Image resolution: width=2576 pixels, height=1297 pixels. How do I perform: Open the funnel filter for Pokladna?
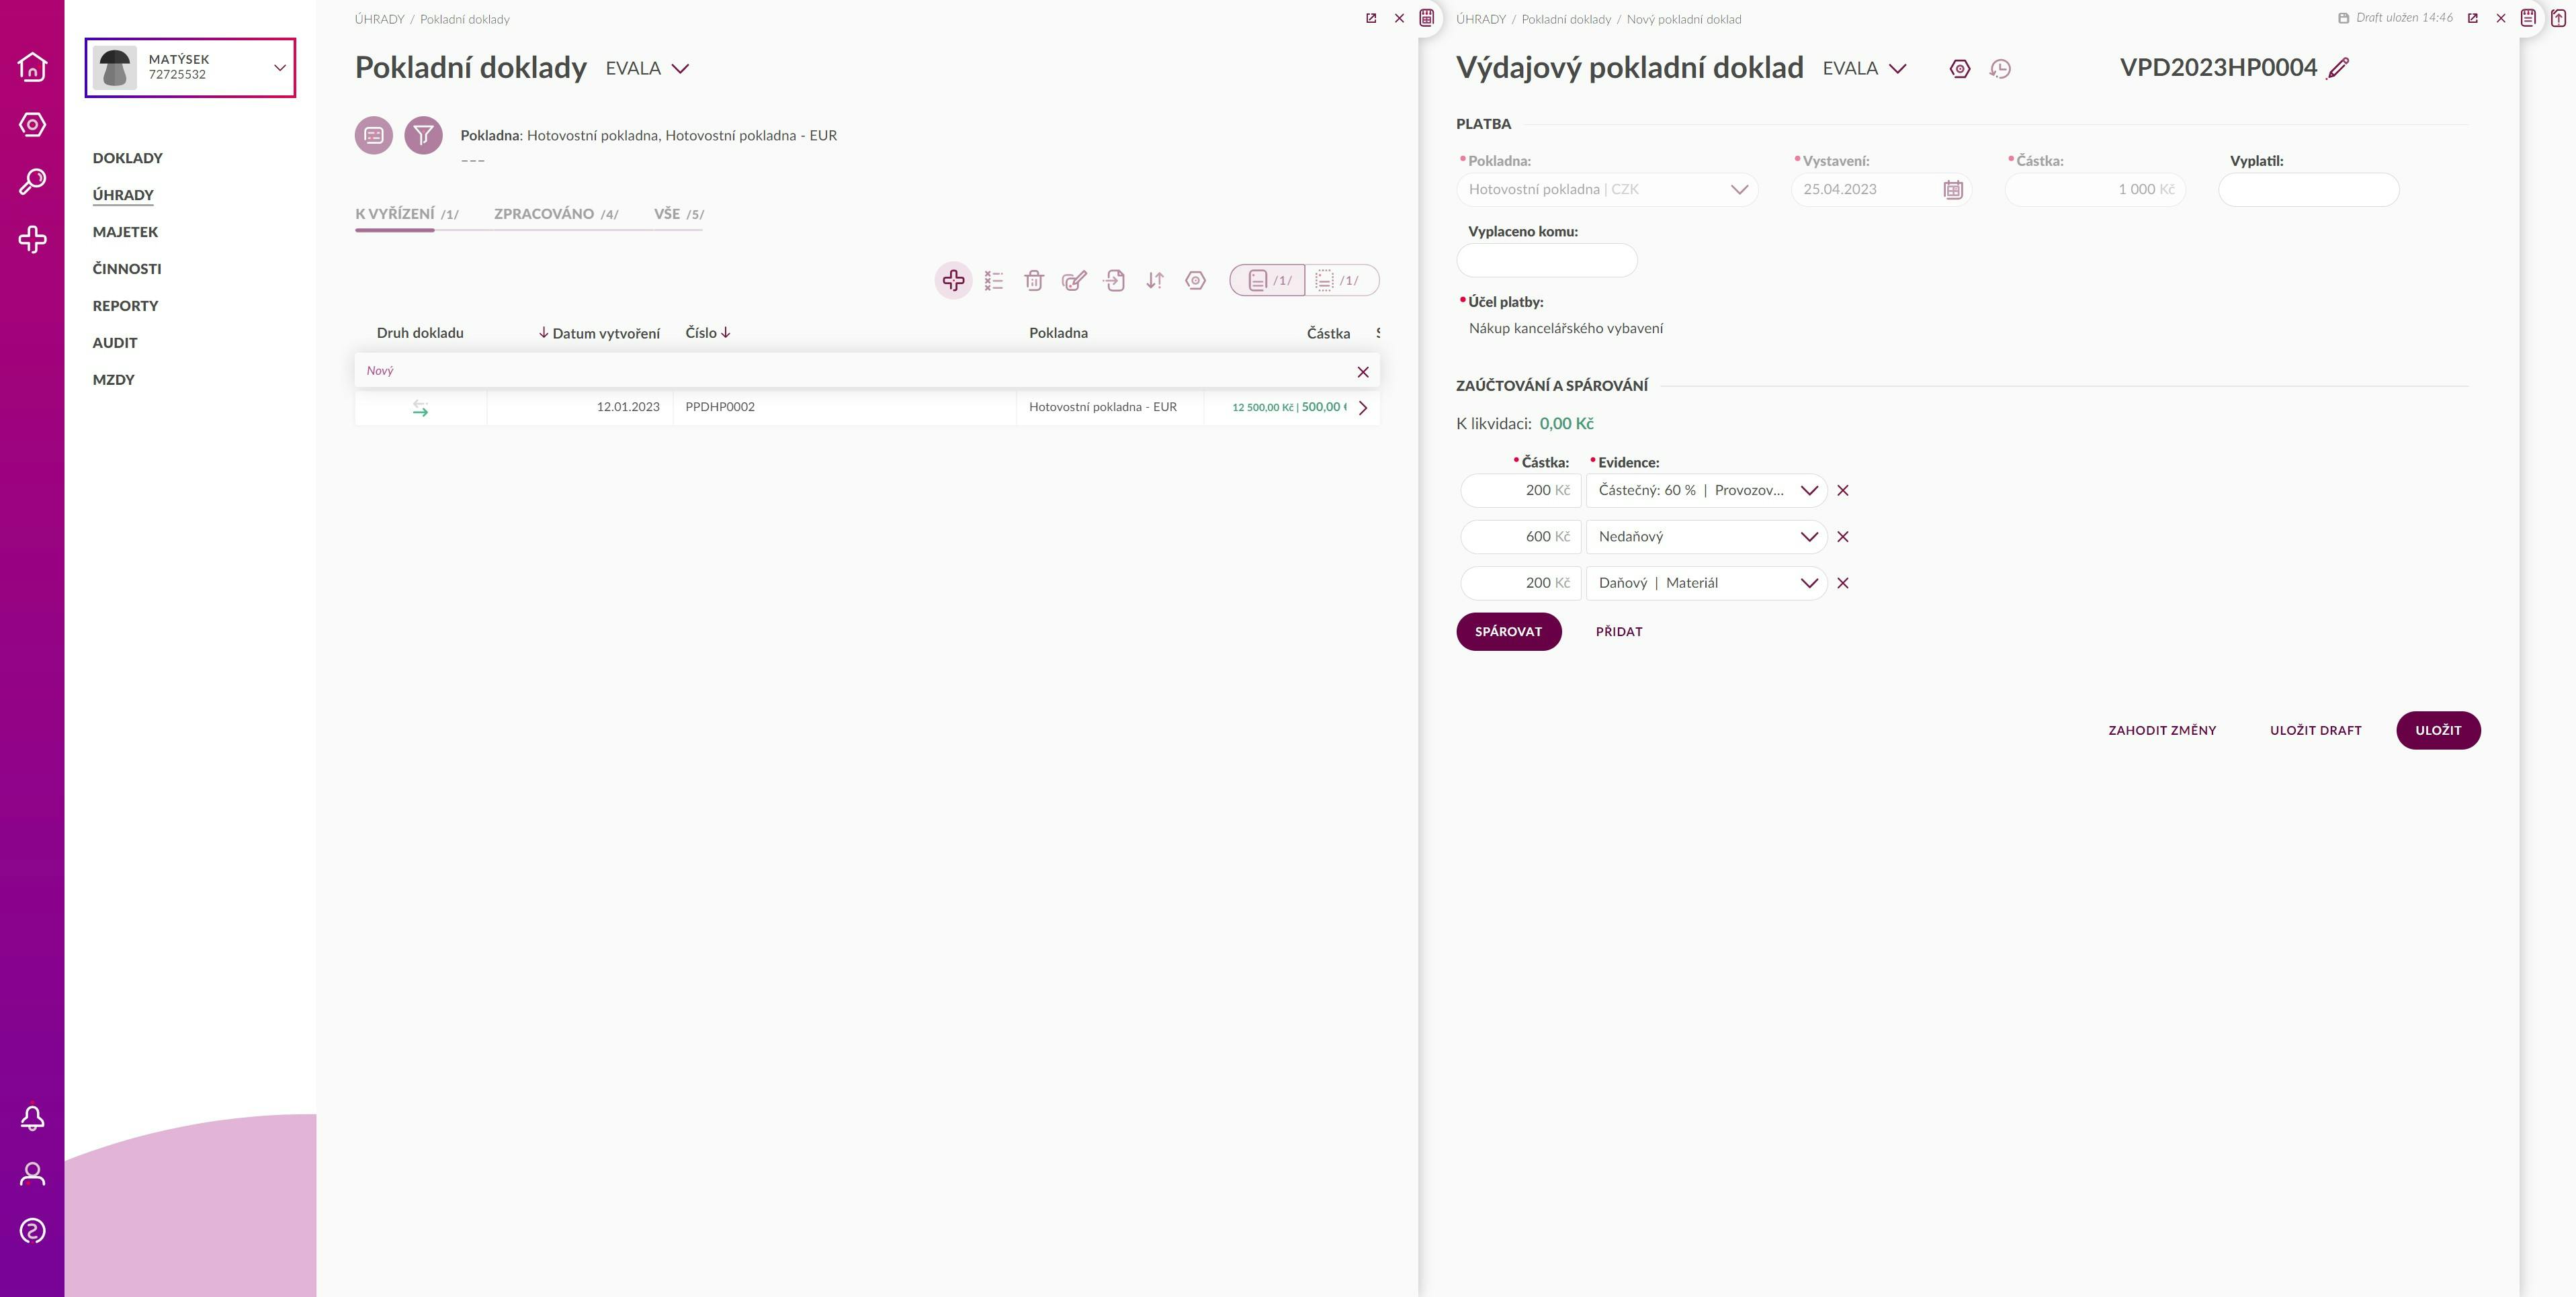point(423,135)
